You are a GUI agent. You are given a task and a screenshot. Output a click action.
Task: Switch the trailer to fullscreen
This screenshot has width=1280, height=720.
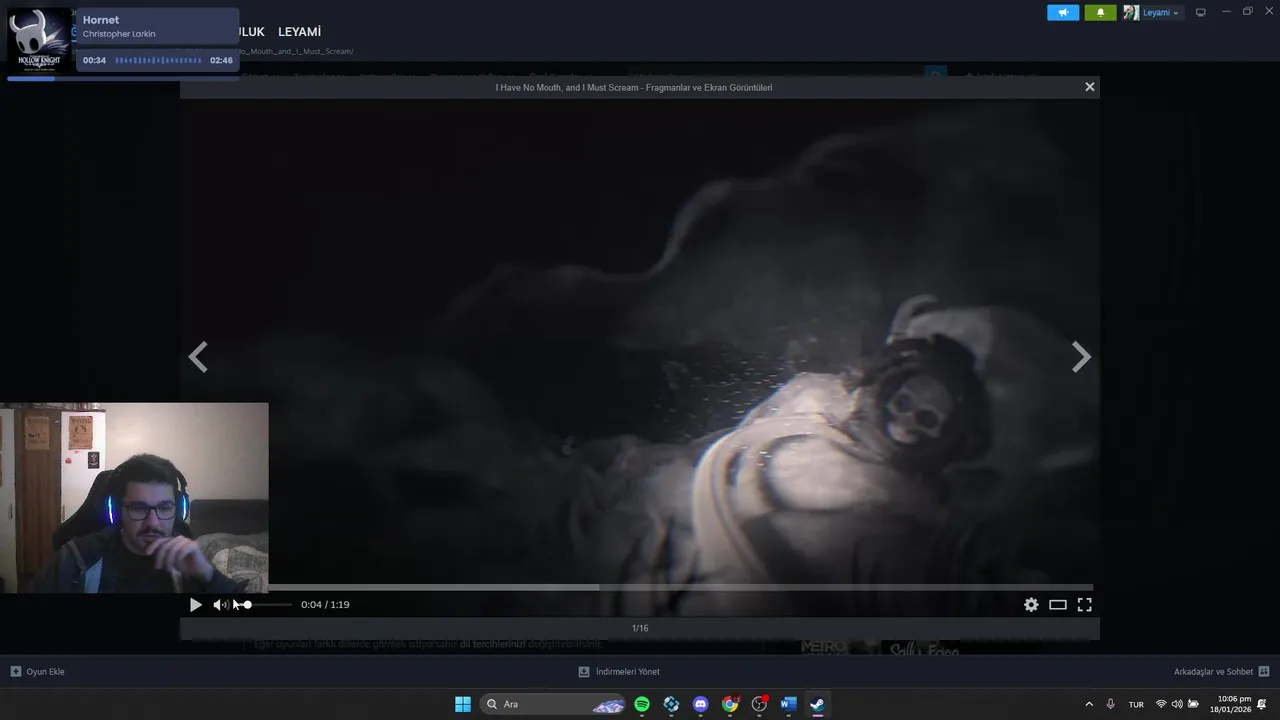point(1084,605)
